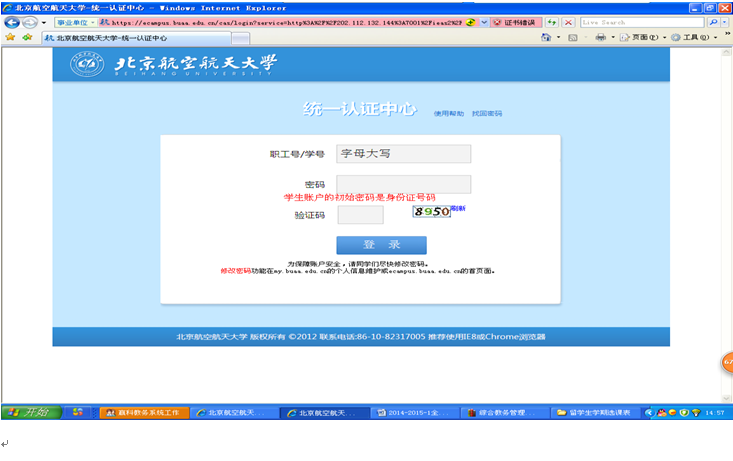Click the home icon in IE command bar
733x461 pixels.
click(x=548, y=37)
